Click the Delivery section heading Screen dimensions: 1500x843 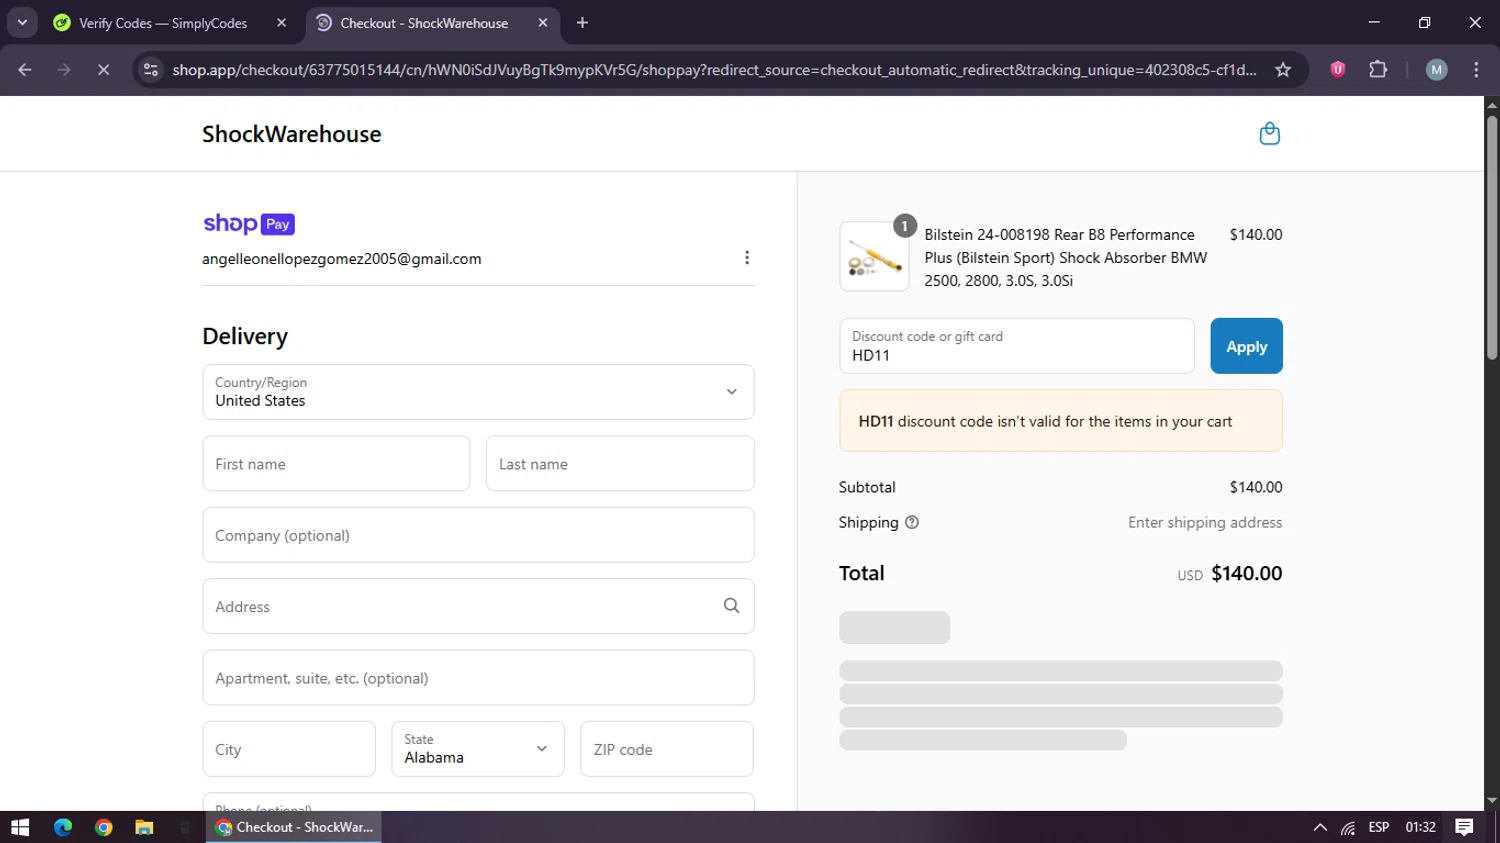(x=245, y=336)
